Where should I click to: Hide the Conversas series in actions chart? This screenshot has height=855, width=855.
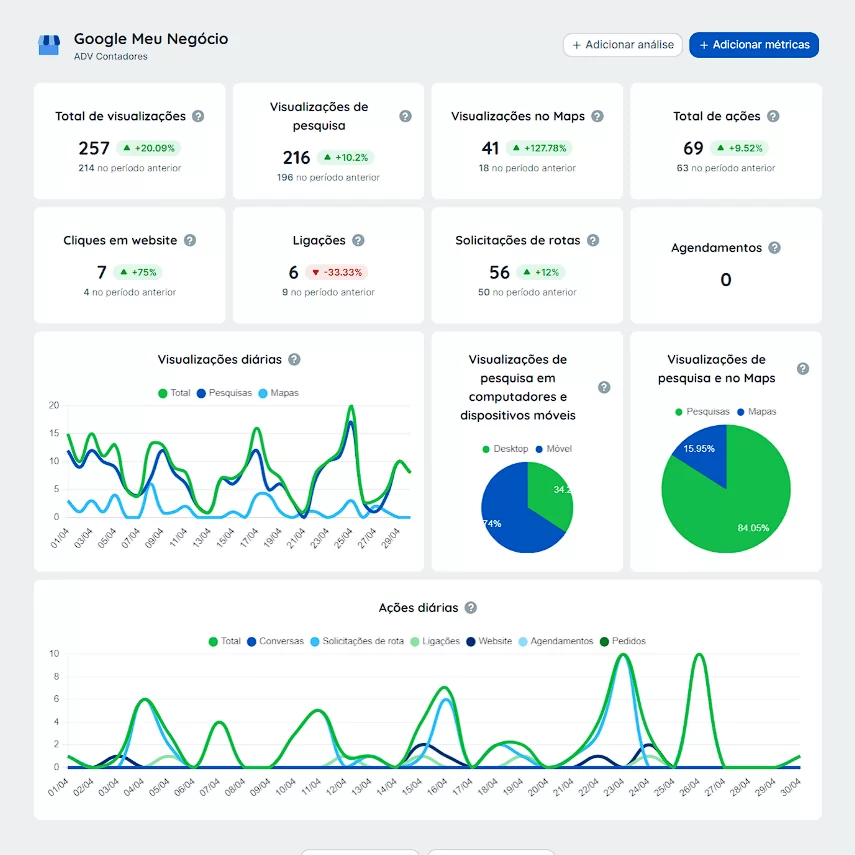point(275,641)
